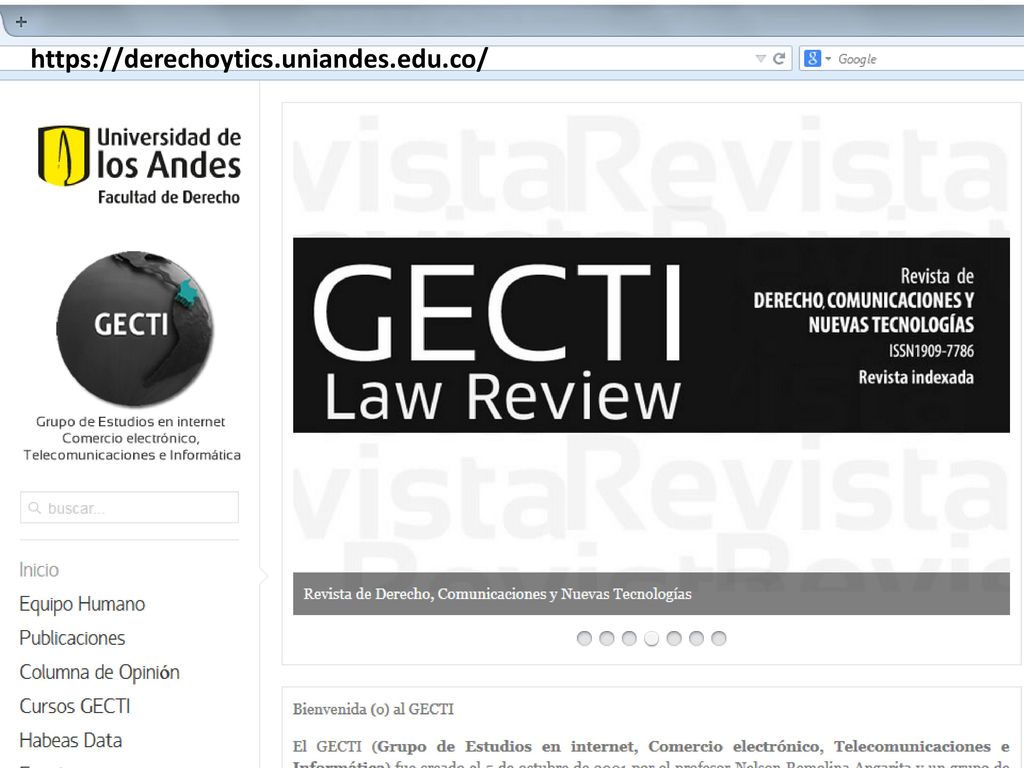This screenshot has height=768, width=1024.
Task: Select the fourth highlighted slideshow dot
Action: (x=651, y=638)
